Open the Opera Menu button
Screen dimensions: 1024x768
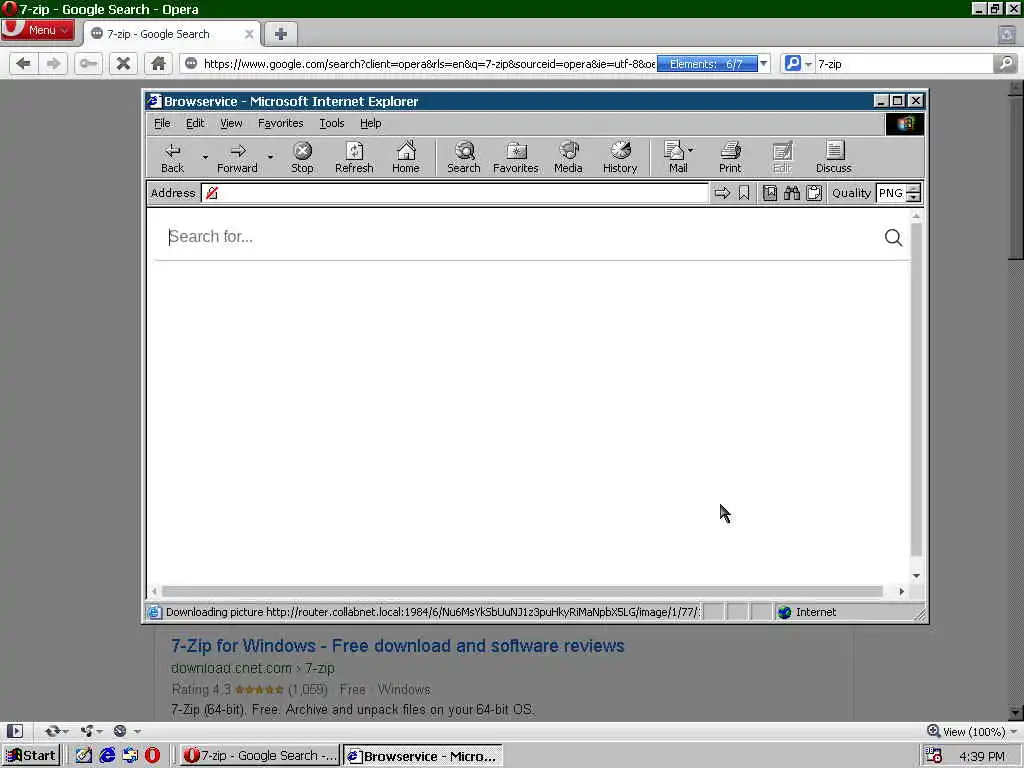[38, 30]
